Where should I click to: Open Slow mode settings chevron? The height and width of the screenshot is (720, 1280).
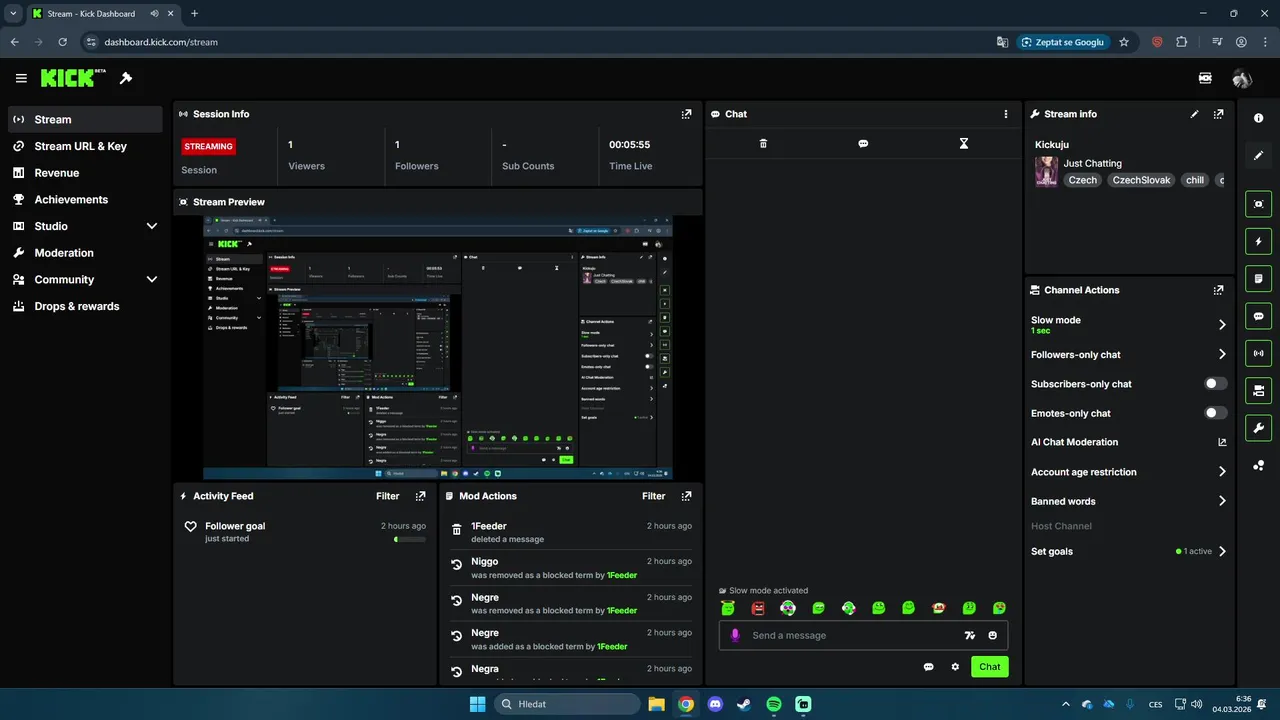[1222, 324]
